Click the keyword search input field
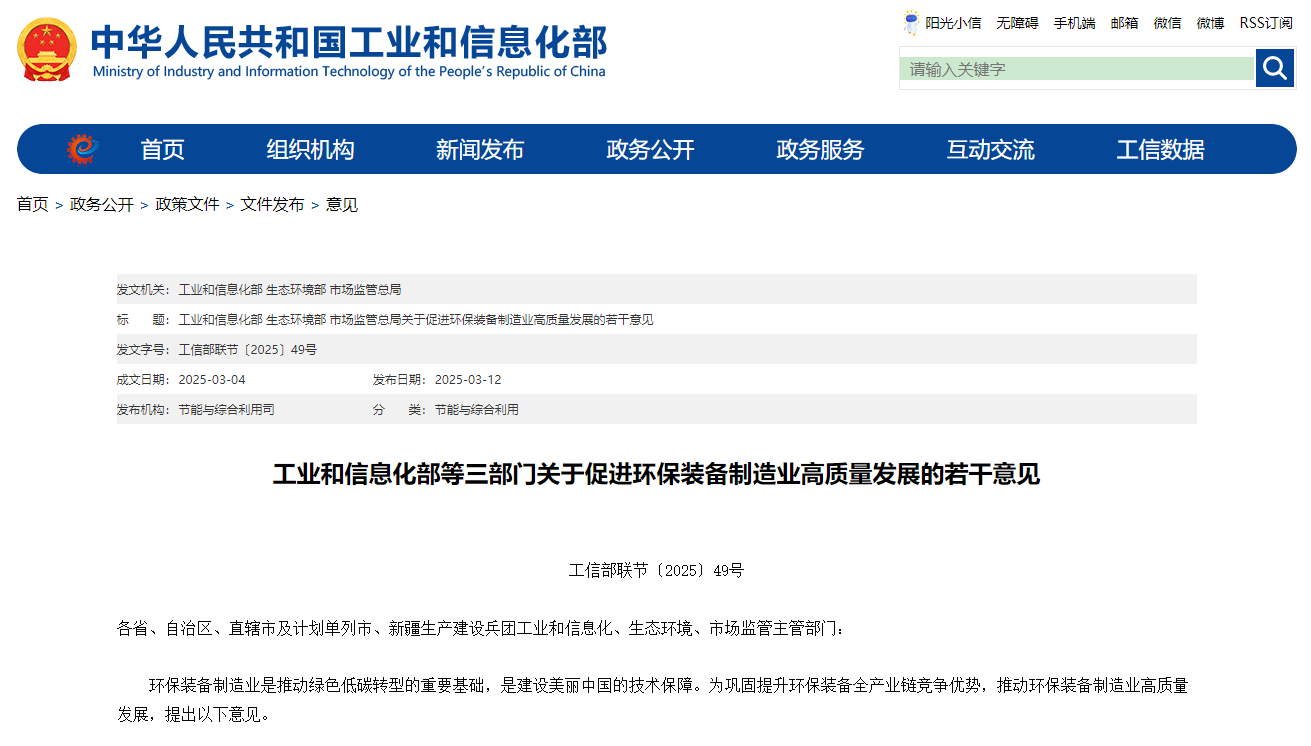 click(x=1077, y=69)
